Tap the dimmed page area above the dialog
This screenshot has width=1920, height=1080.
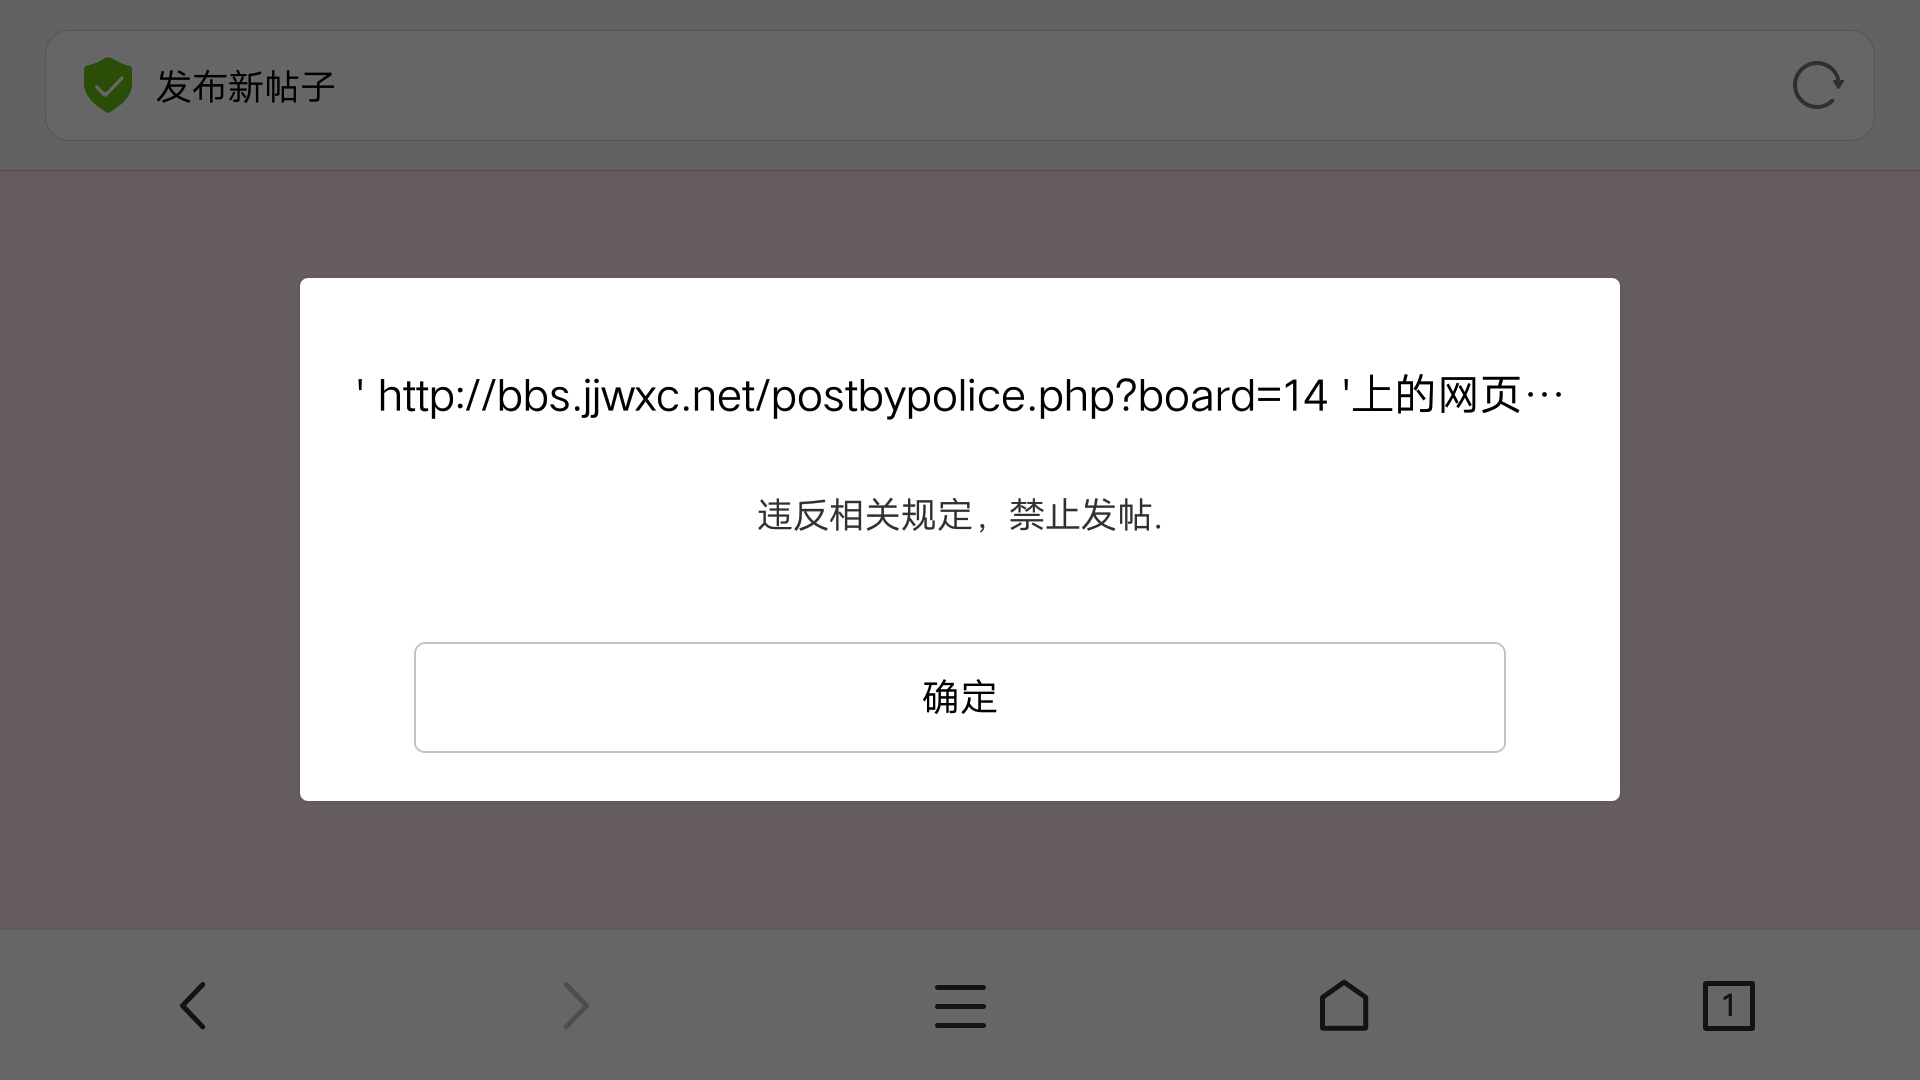point(960,224)
